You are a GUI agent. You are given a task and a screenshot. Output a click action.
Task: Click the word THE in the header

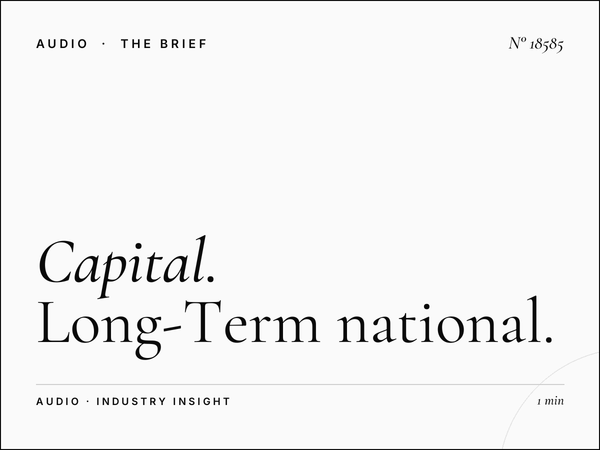pyautogui.click(x=136, y=44)
